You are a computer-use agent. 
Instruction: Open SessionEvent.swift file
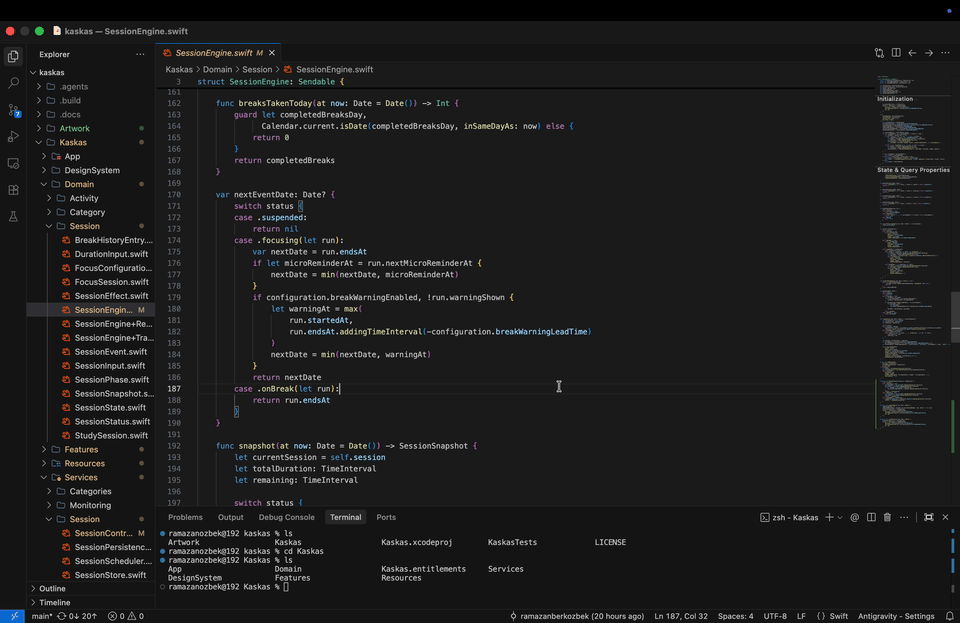click(111, 352)
